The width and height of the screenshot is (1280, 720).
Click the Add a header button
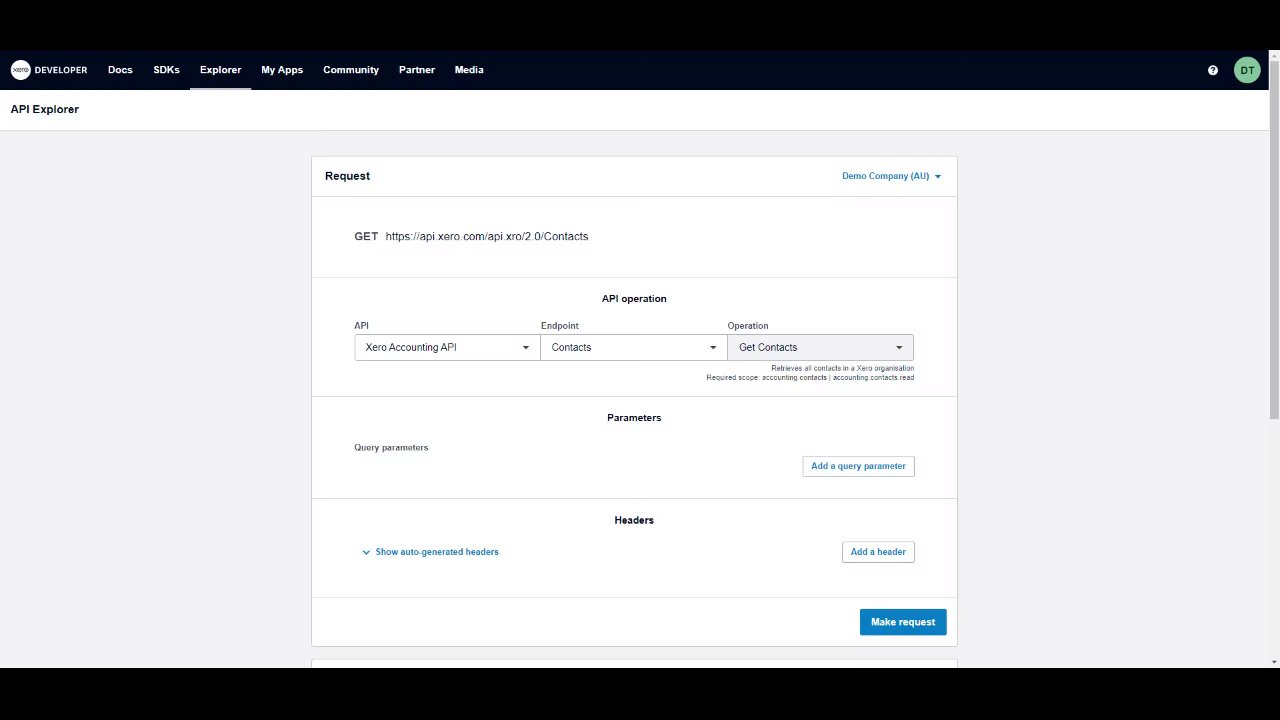point(878,552)
